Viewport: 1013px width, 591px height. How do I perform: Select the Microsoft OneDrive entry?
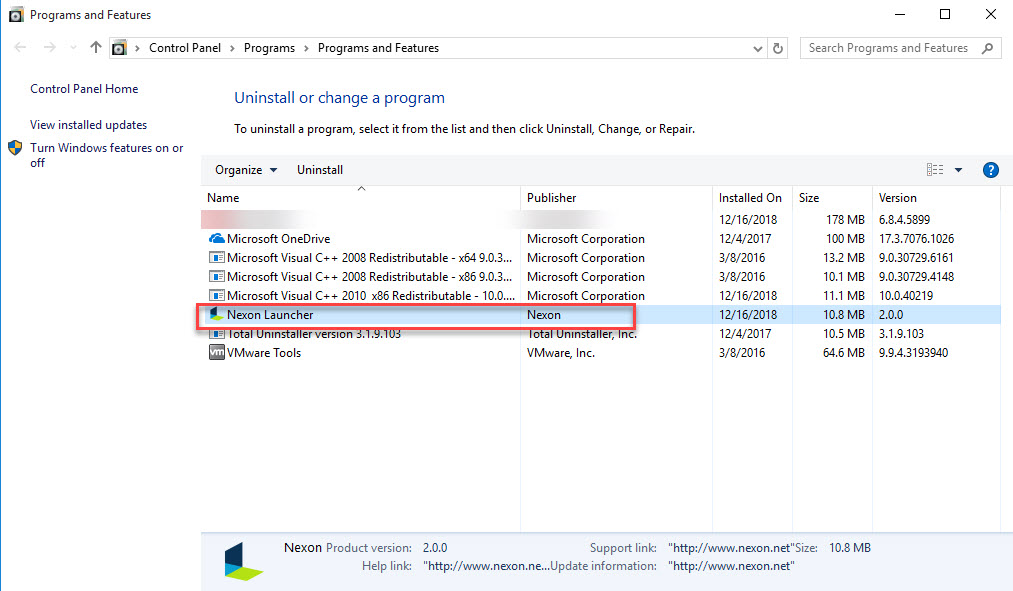[x=278, y=239]
